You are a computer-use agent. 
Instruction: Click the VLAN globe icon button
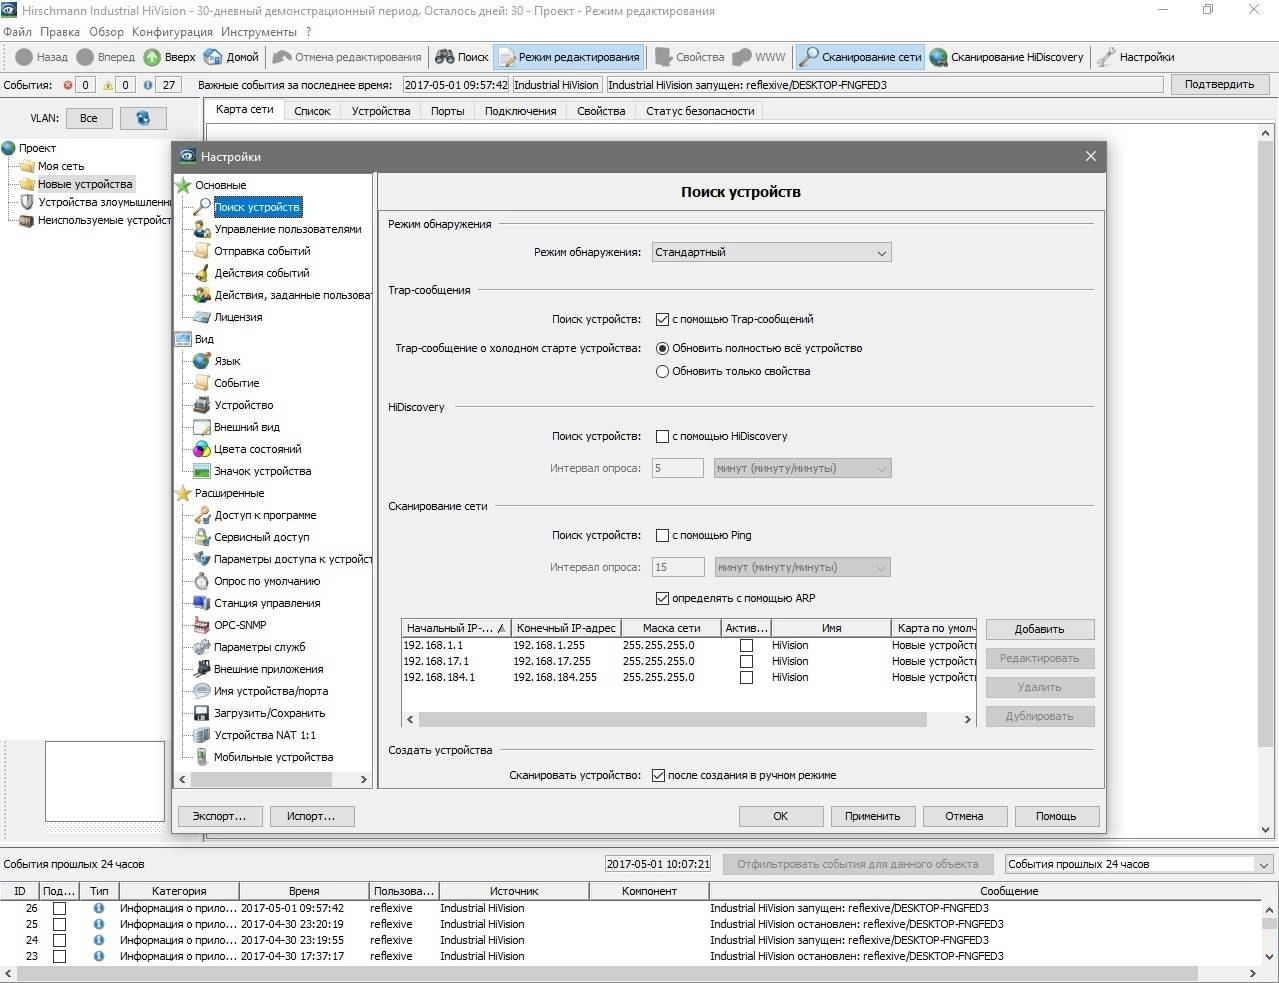(143, 118)
